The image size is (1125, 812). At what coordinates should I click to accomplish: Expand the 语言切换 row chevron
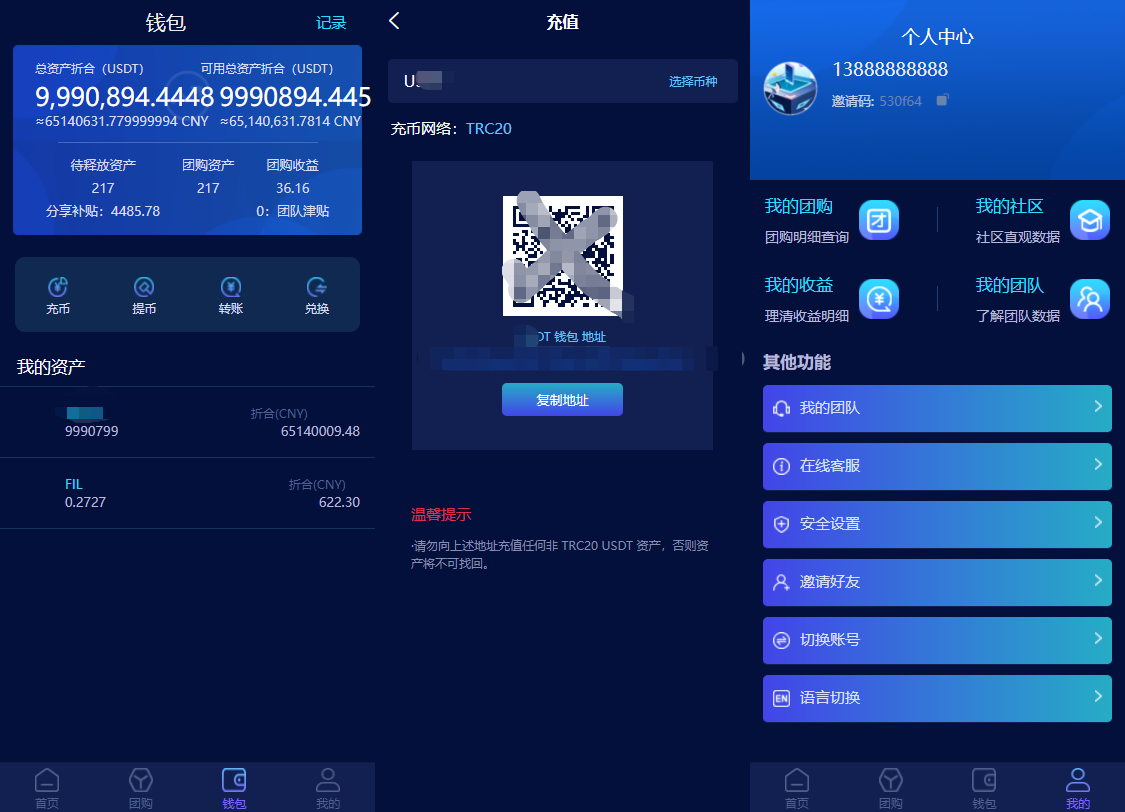[x=1098, y=697]
